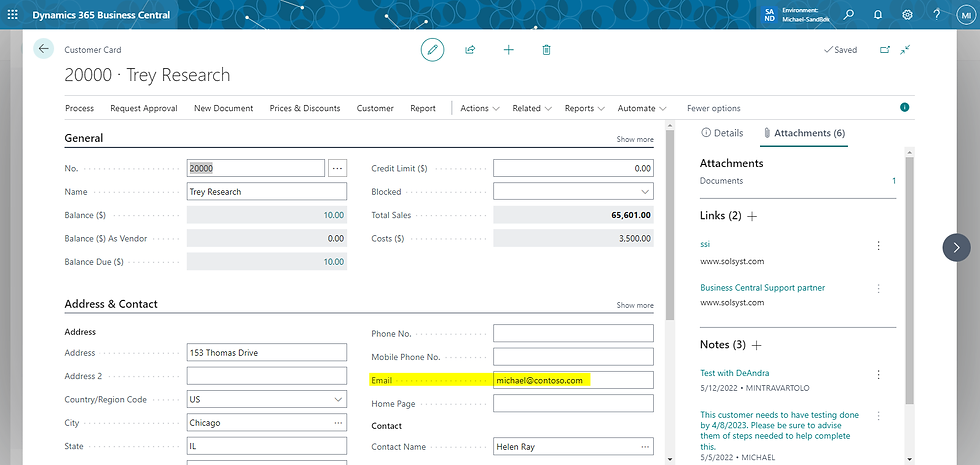Screen dimensions: 980x465
Task: Click the Name field
Action: click(267, 192)
